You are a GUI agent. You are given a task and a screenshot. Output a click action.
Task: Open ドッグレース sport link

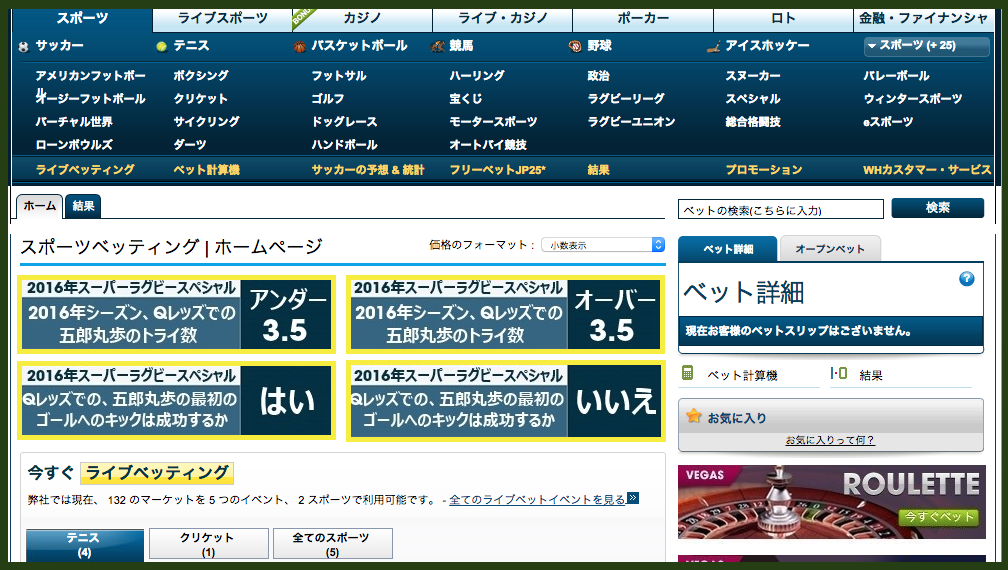(x=345, y=122)
